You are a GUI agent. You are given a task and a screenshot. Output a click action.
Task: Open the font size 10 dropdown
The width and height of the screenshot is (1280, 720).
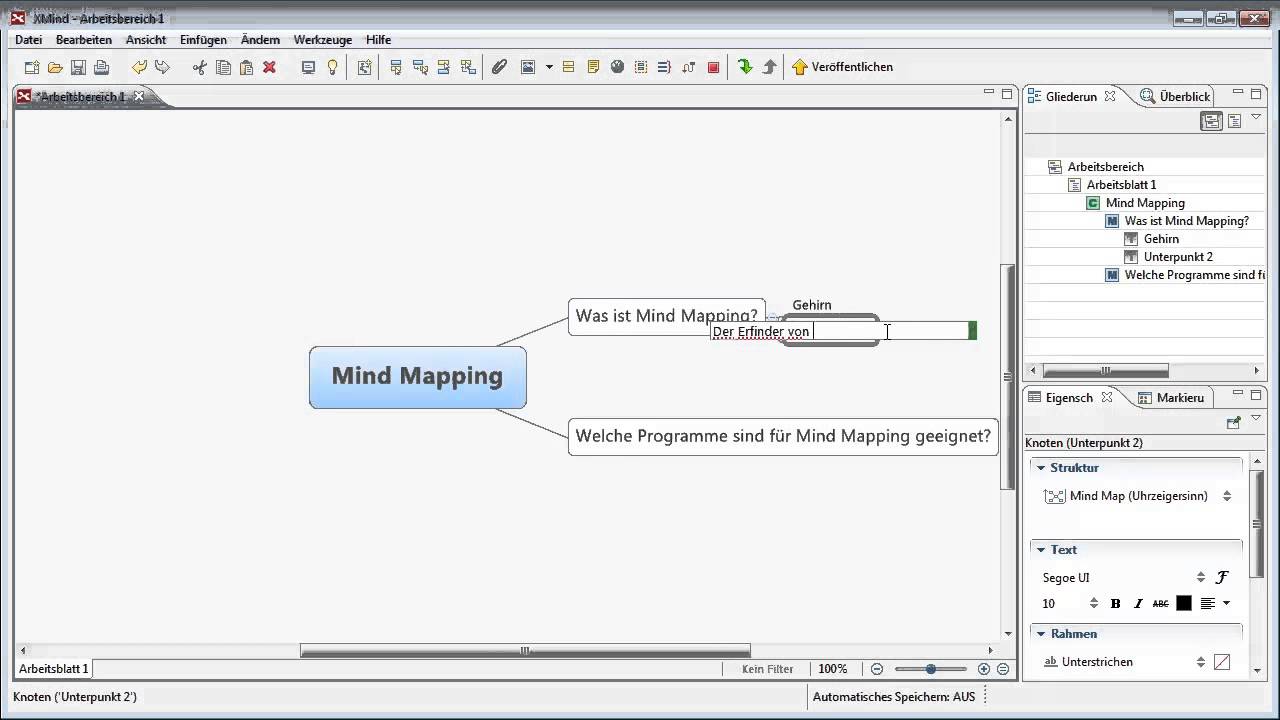click(x=1093, y=603)
